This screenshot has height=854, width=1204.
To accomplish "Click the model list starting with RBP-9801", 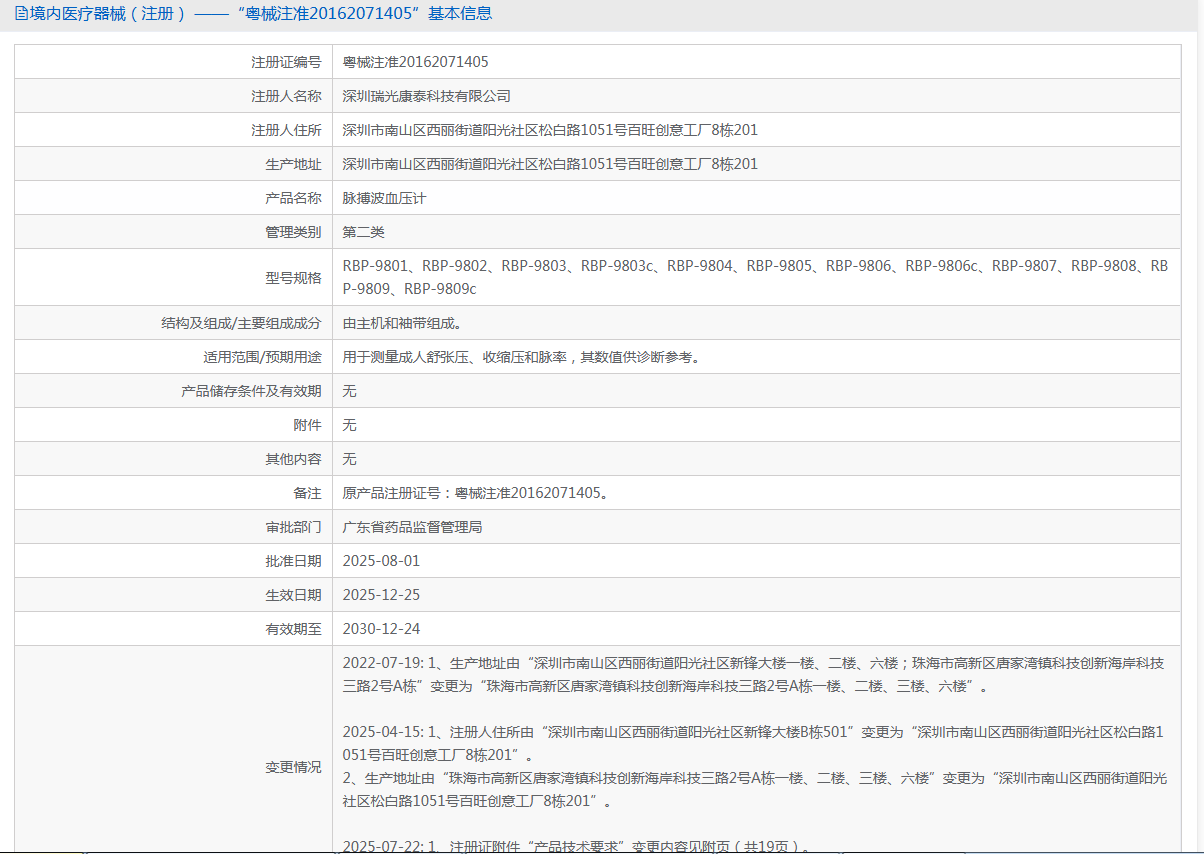I will (755, 278).
